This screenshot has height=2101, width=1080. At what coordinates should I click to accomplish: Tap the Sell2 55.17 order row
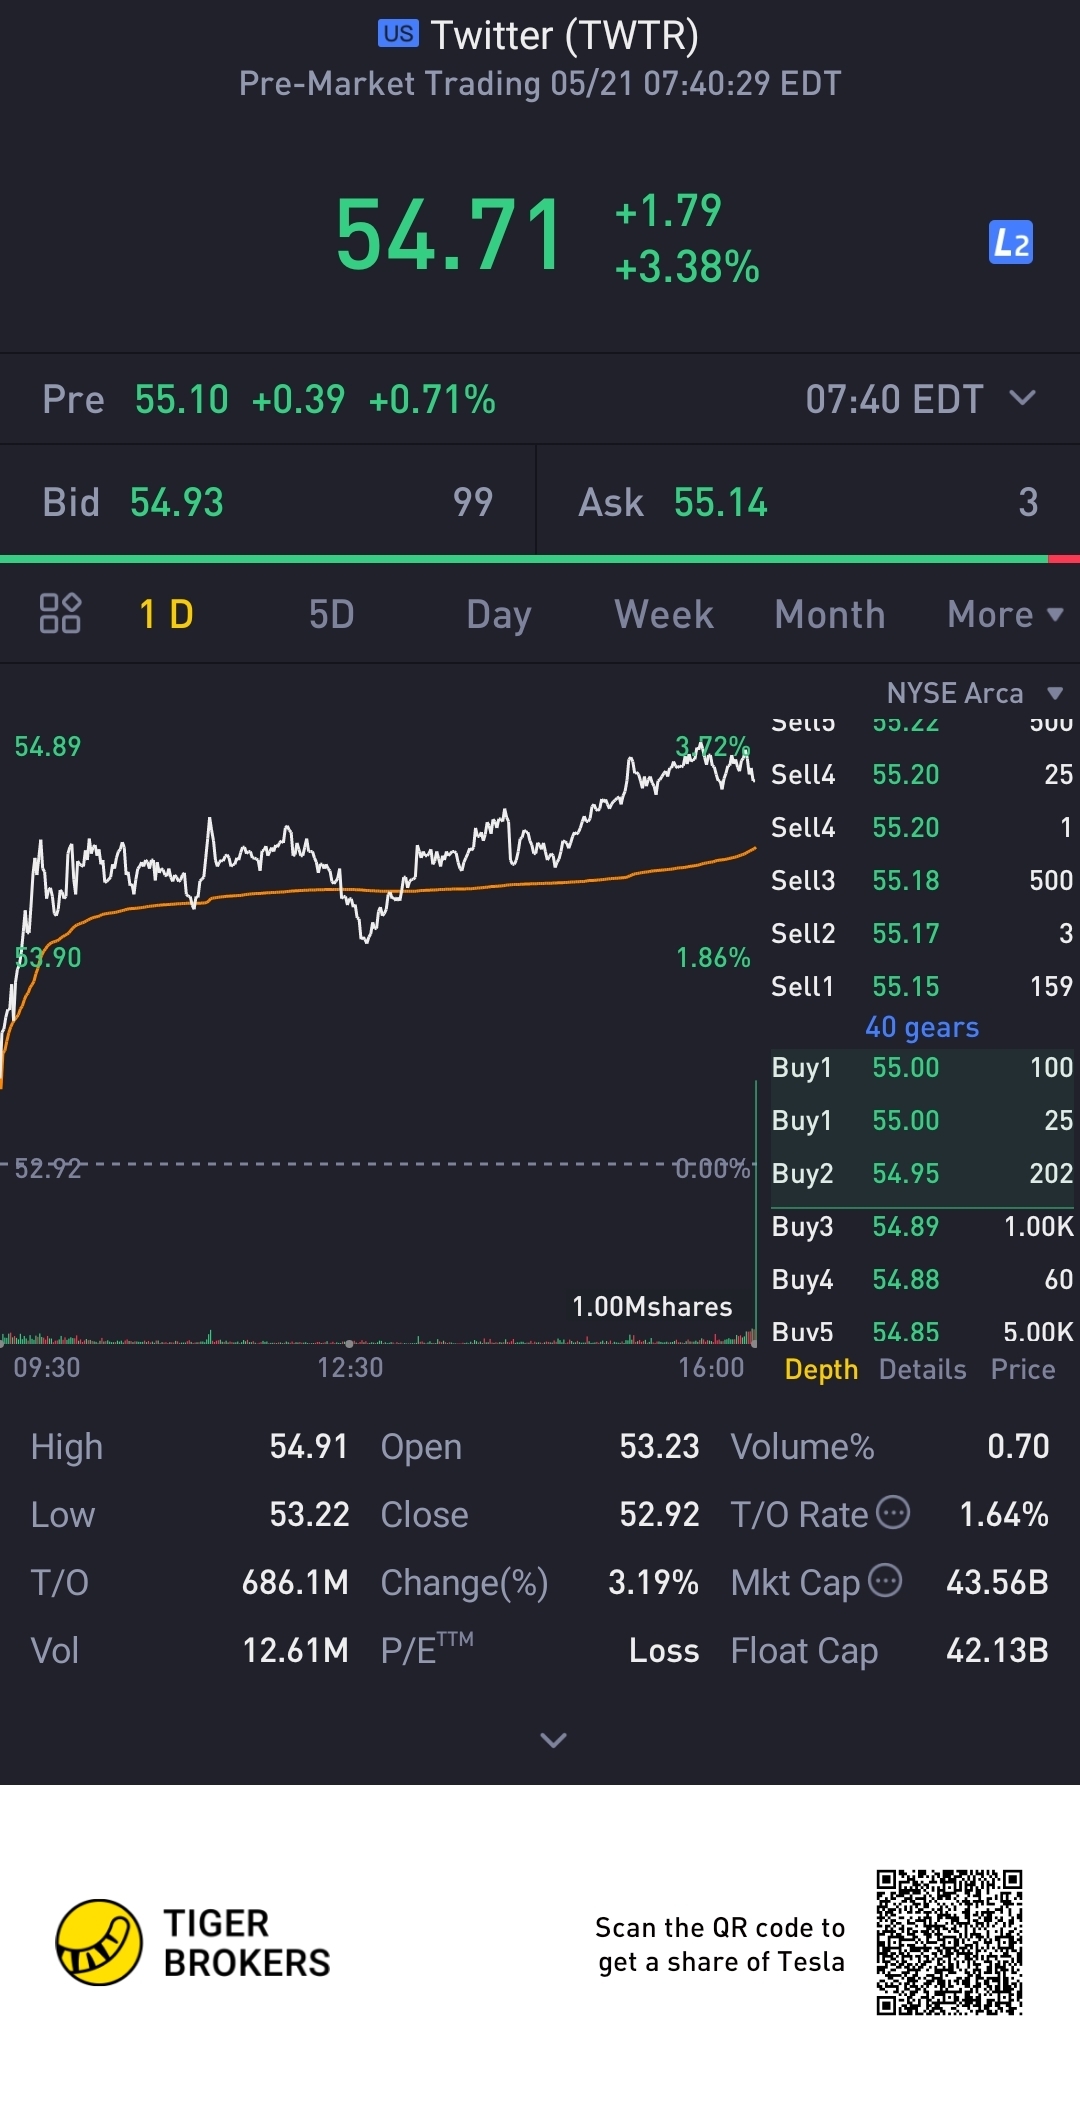tap(922, 933)
